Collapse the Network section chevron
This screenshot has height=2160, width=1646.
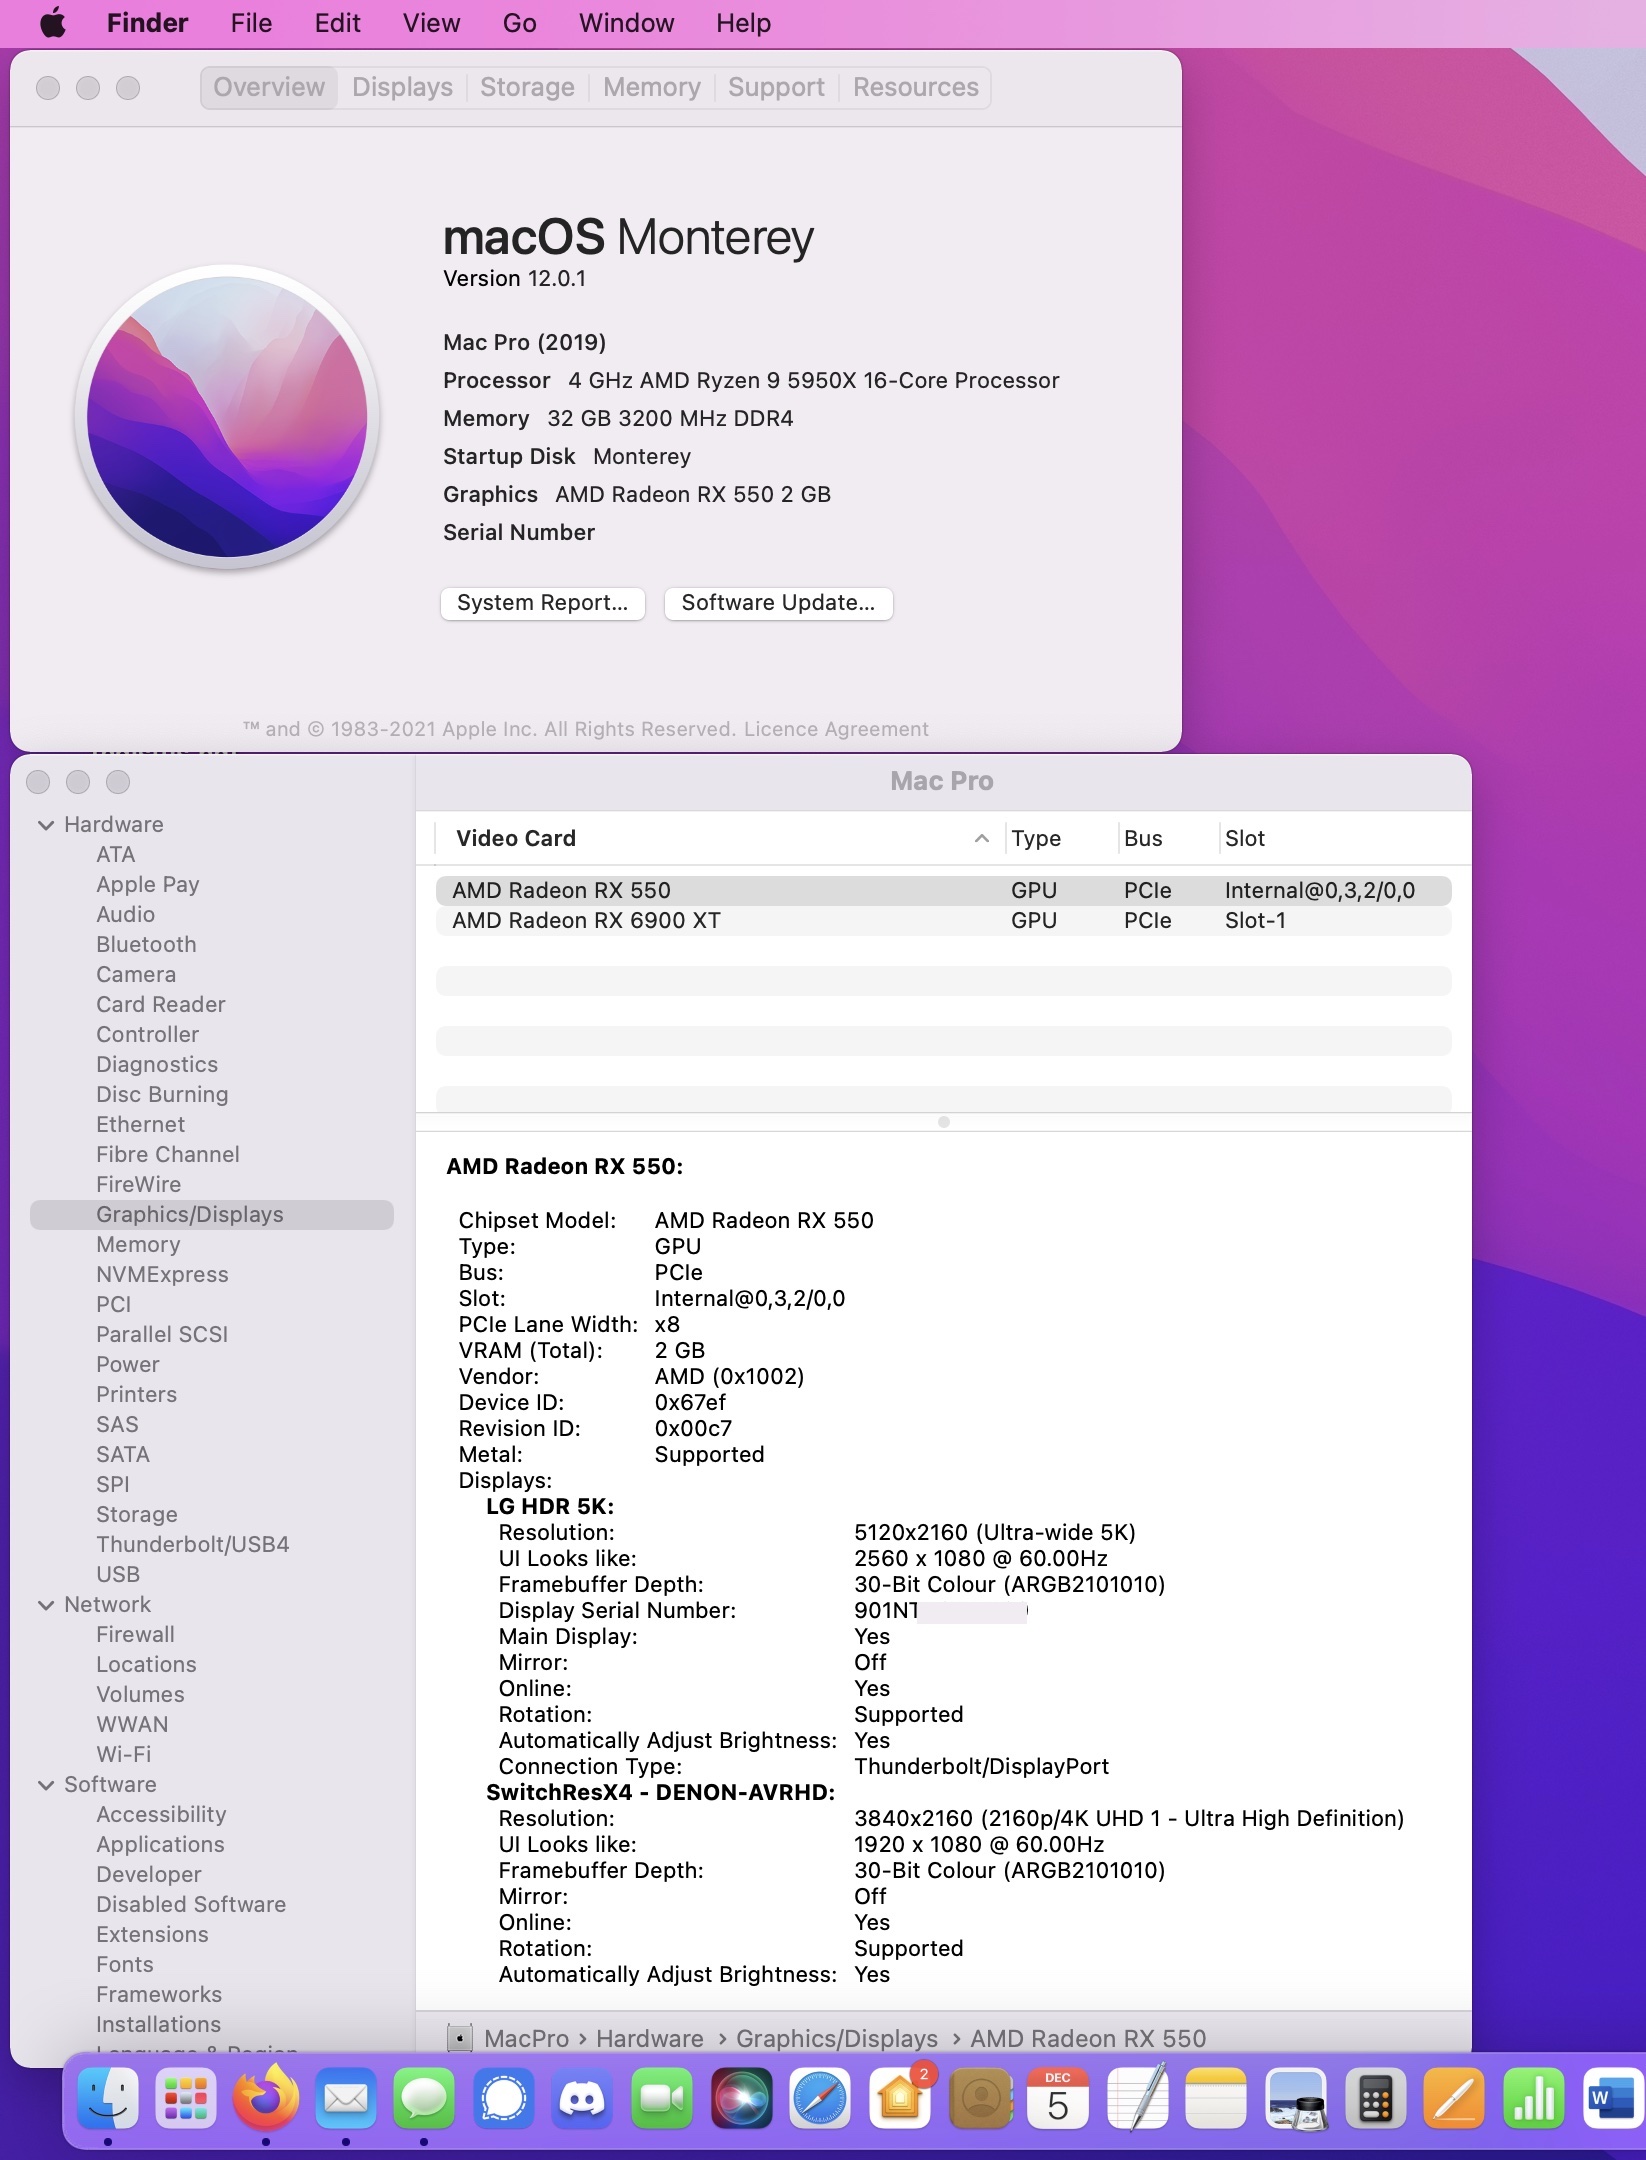(46, 1605)
